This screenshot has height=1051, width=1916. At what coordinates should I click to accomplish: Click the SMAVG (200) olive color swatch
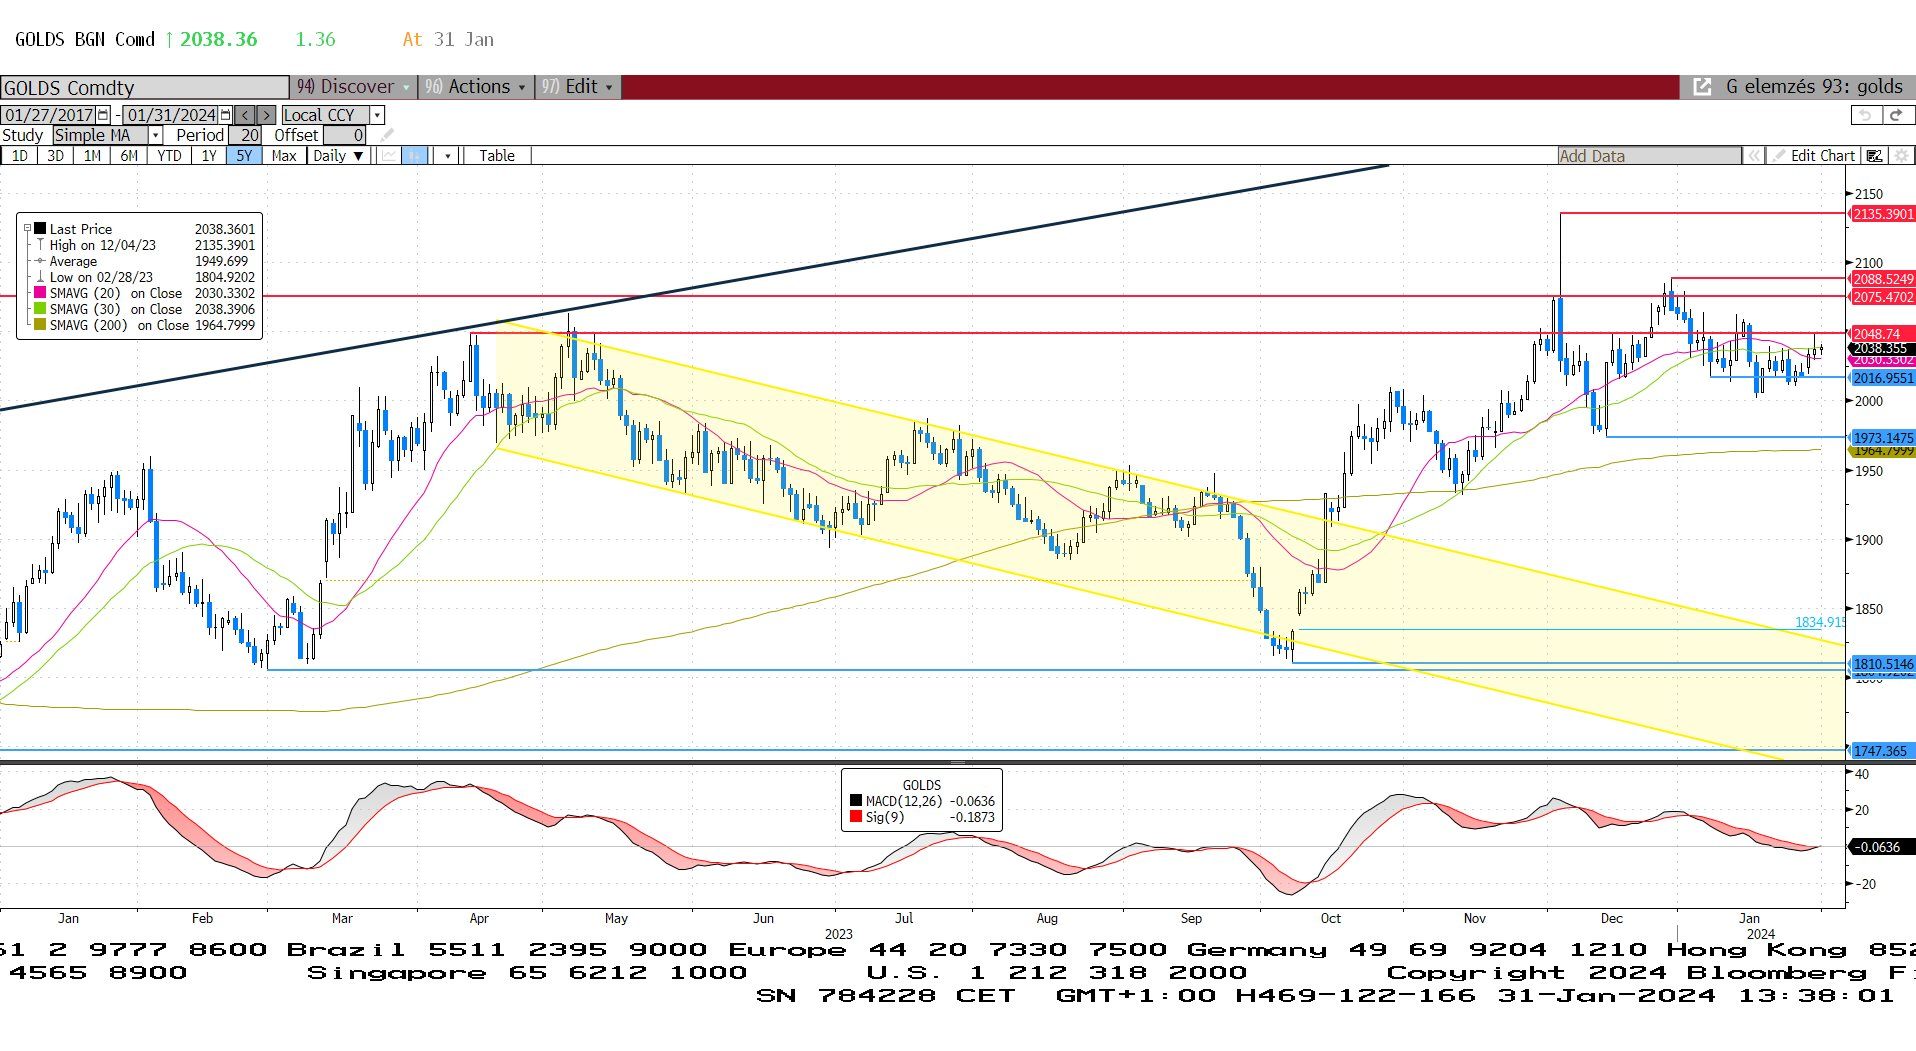pos(40,324)
